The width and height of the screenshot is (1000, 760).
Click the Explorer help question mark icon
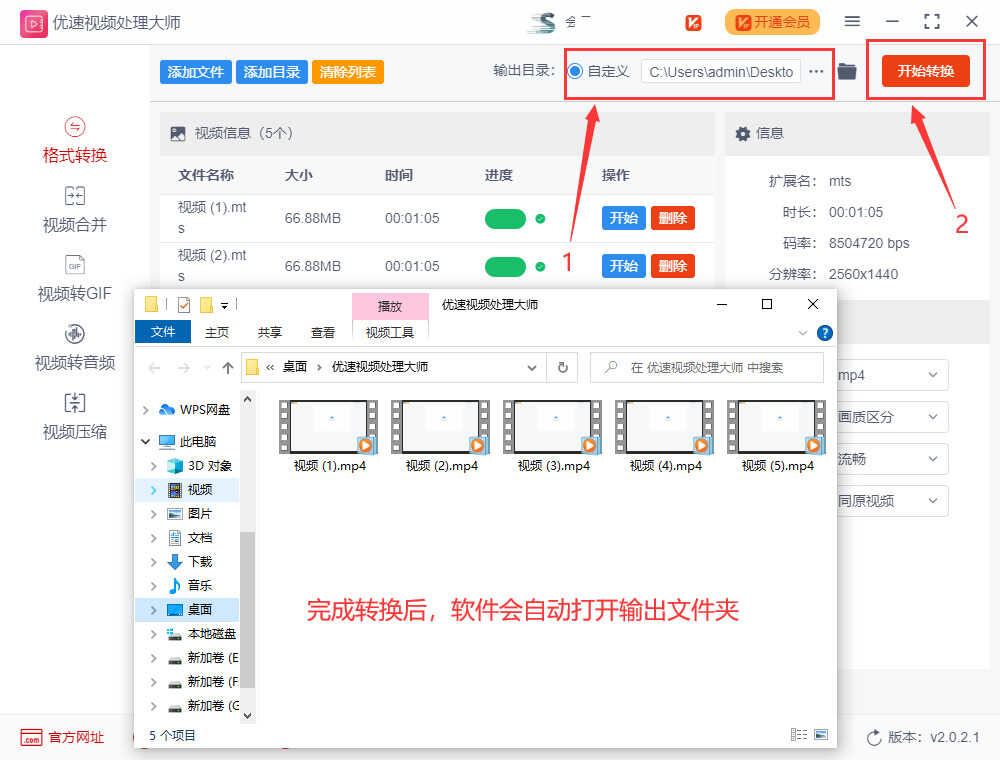(825, 333)
